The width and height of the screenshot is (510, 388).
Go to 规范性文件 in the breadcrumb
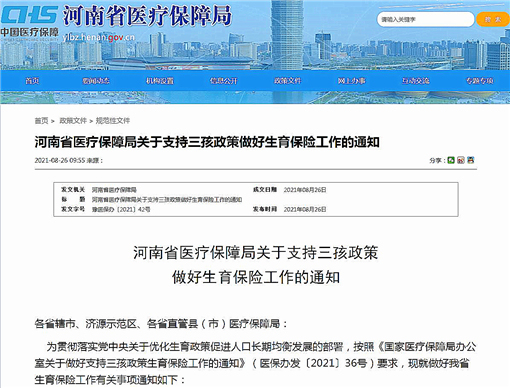[113, 121]
